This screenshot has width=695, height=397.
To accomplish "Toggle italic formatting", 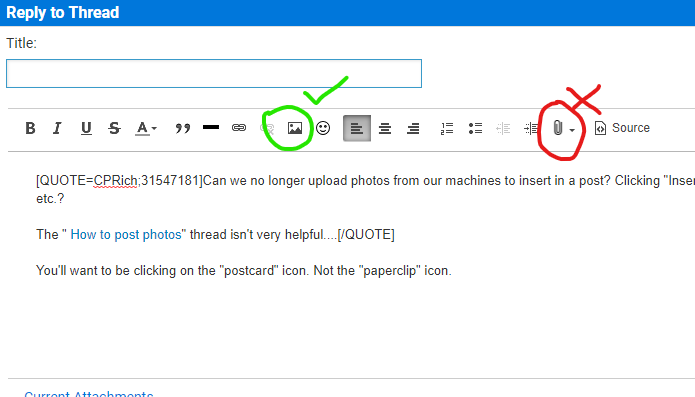I will 57,128.
